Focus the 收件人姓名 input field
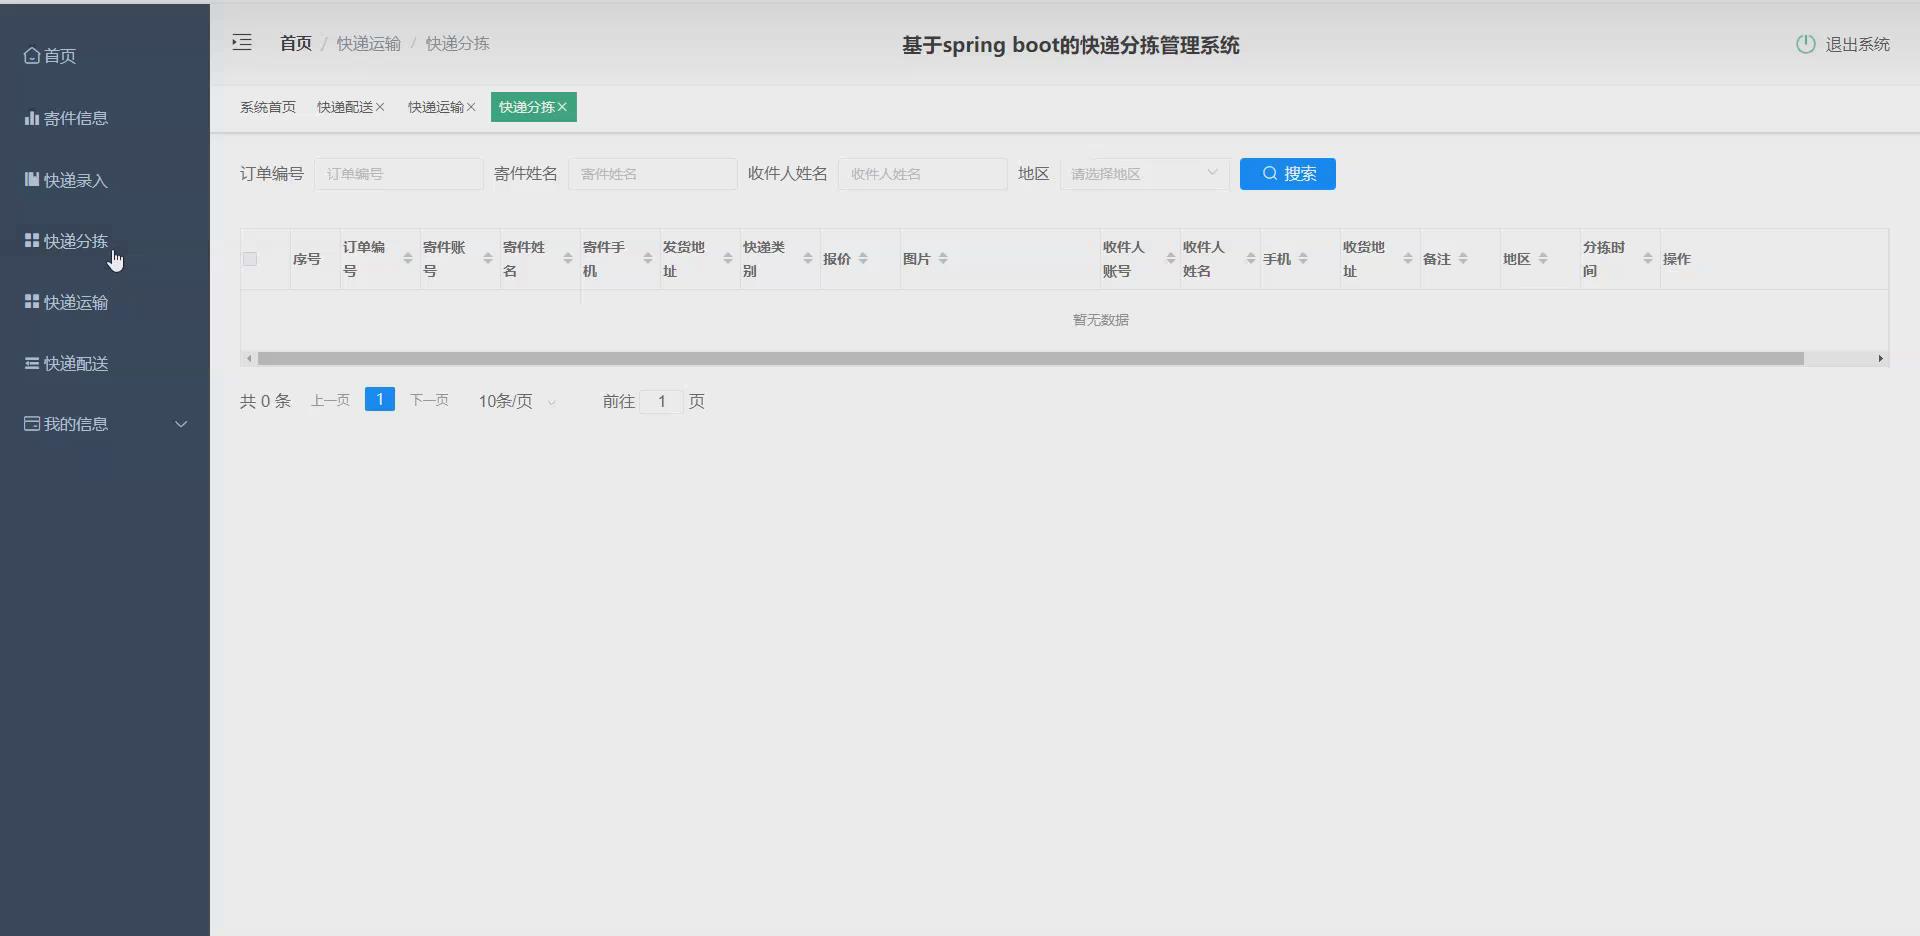This screenshot has height=936, width=1920. pos(923,174)
